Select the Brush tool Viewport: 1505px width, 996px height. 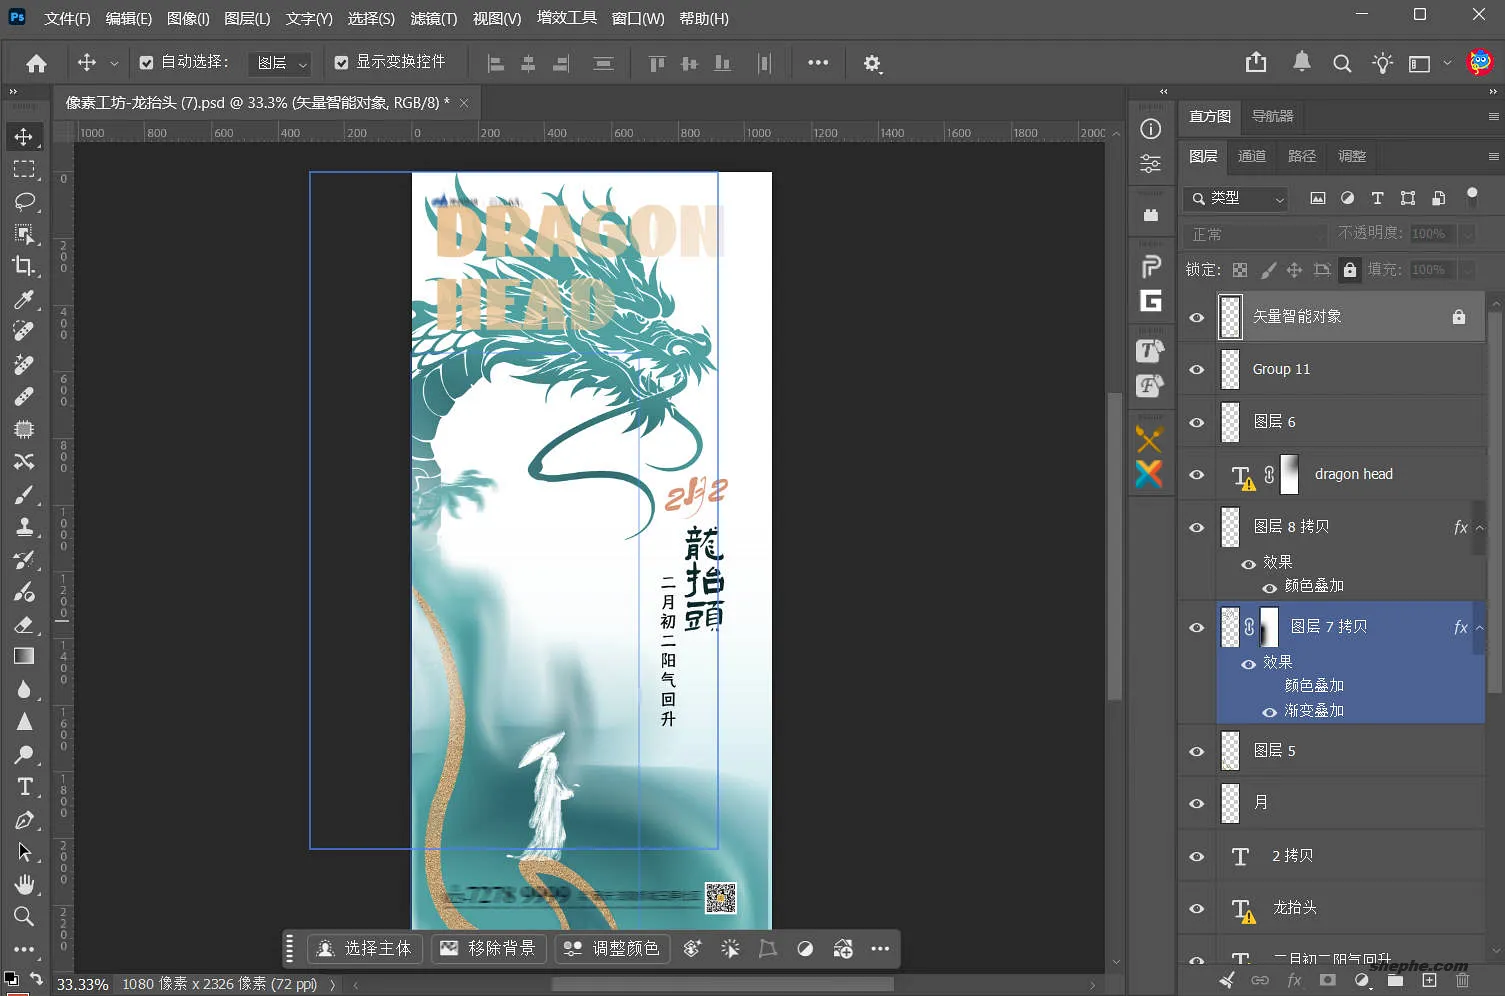pos(24,494)
